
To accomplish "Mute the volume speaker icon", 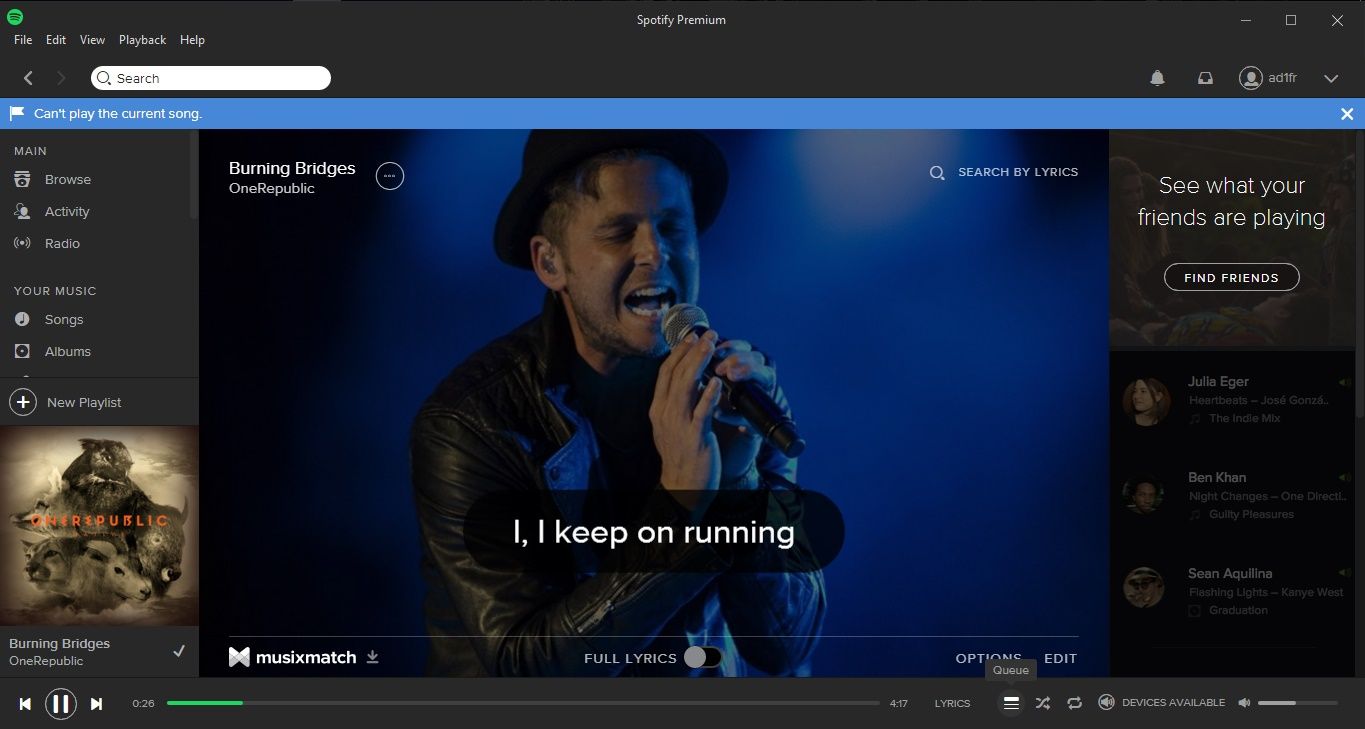I will point(1244,703).
